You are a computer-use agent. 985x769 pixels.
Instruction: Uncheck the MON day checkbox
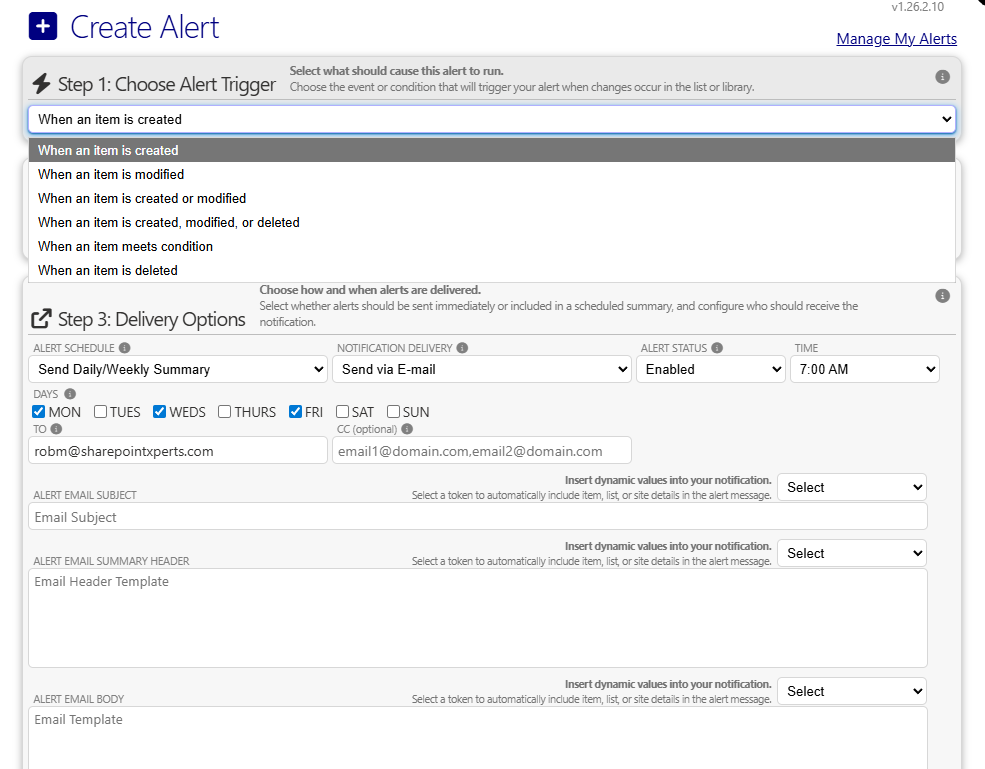click(39, 411)
